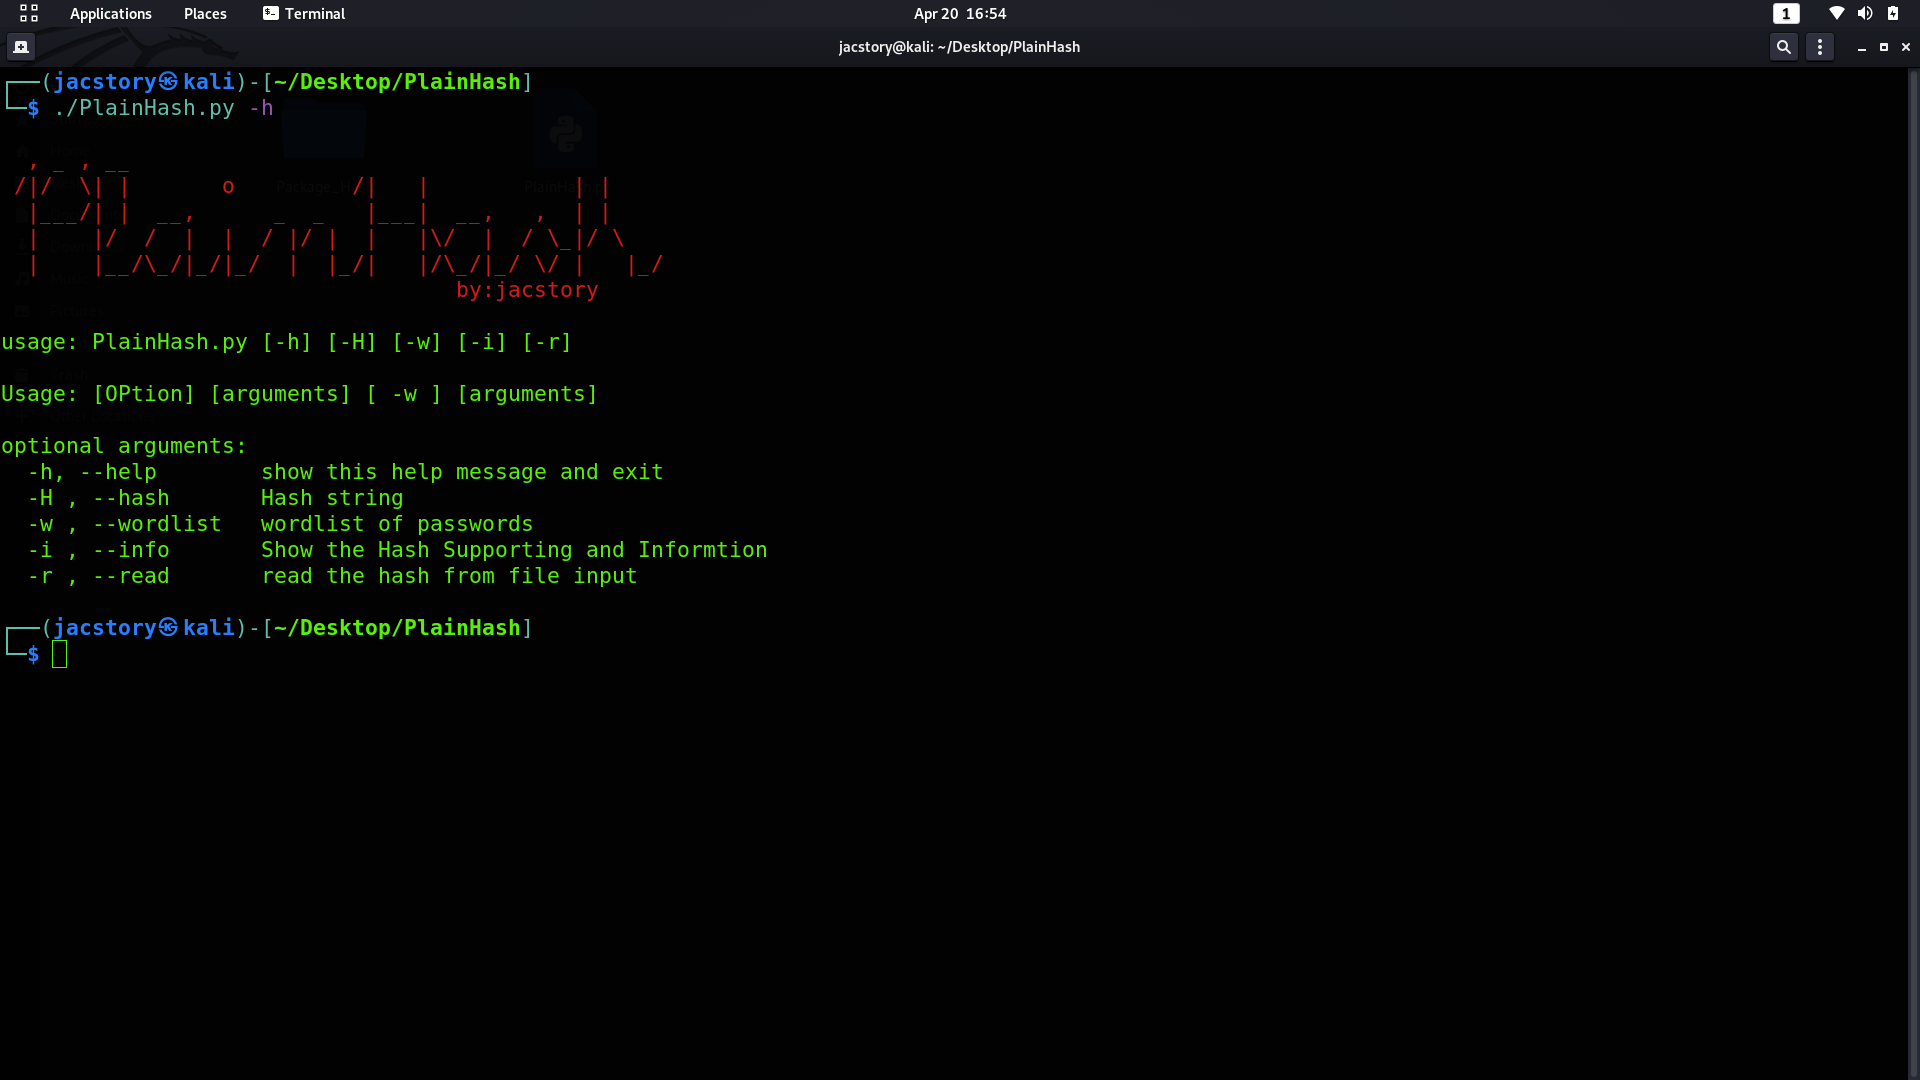The width and height of the screenshot is (1920, 1080).
Task: Click the active prompt cursor block
Action: pos(60,654)
